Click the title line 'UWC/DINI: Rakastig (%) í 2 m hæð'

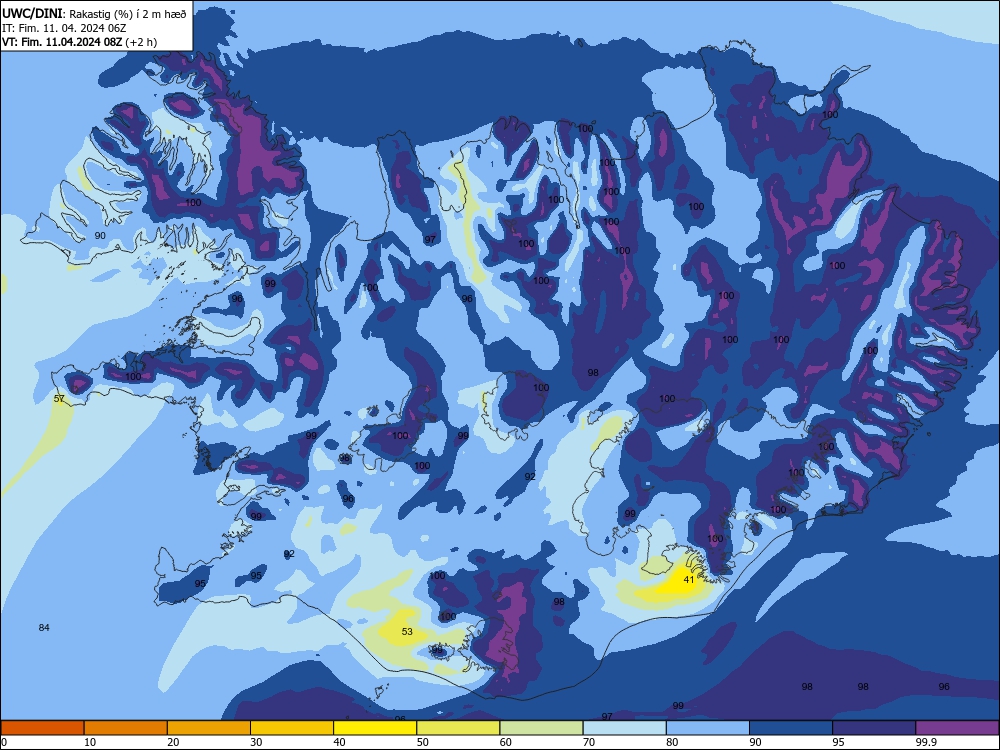pyautogui.click(x=94, y=14)
